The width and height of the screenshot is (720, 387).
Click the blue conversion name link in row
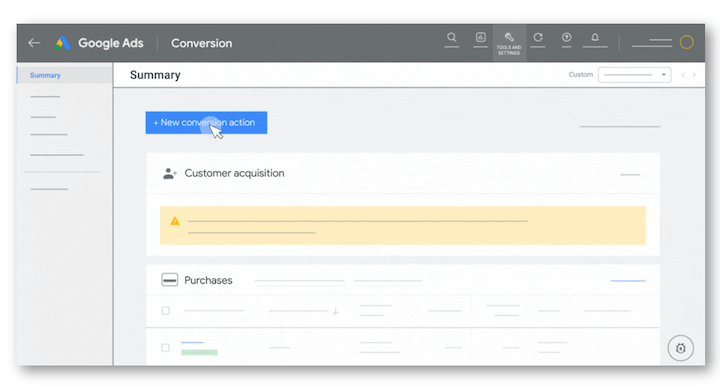click(192, 342)
